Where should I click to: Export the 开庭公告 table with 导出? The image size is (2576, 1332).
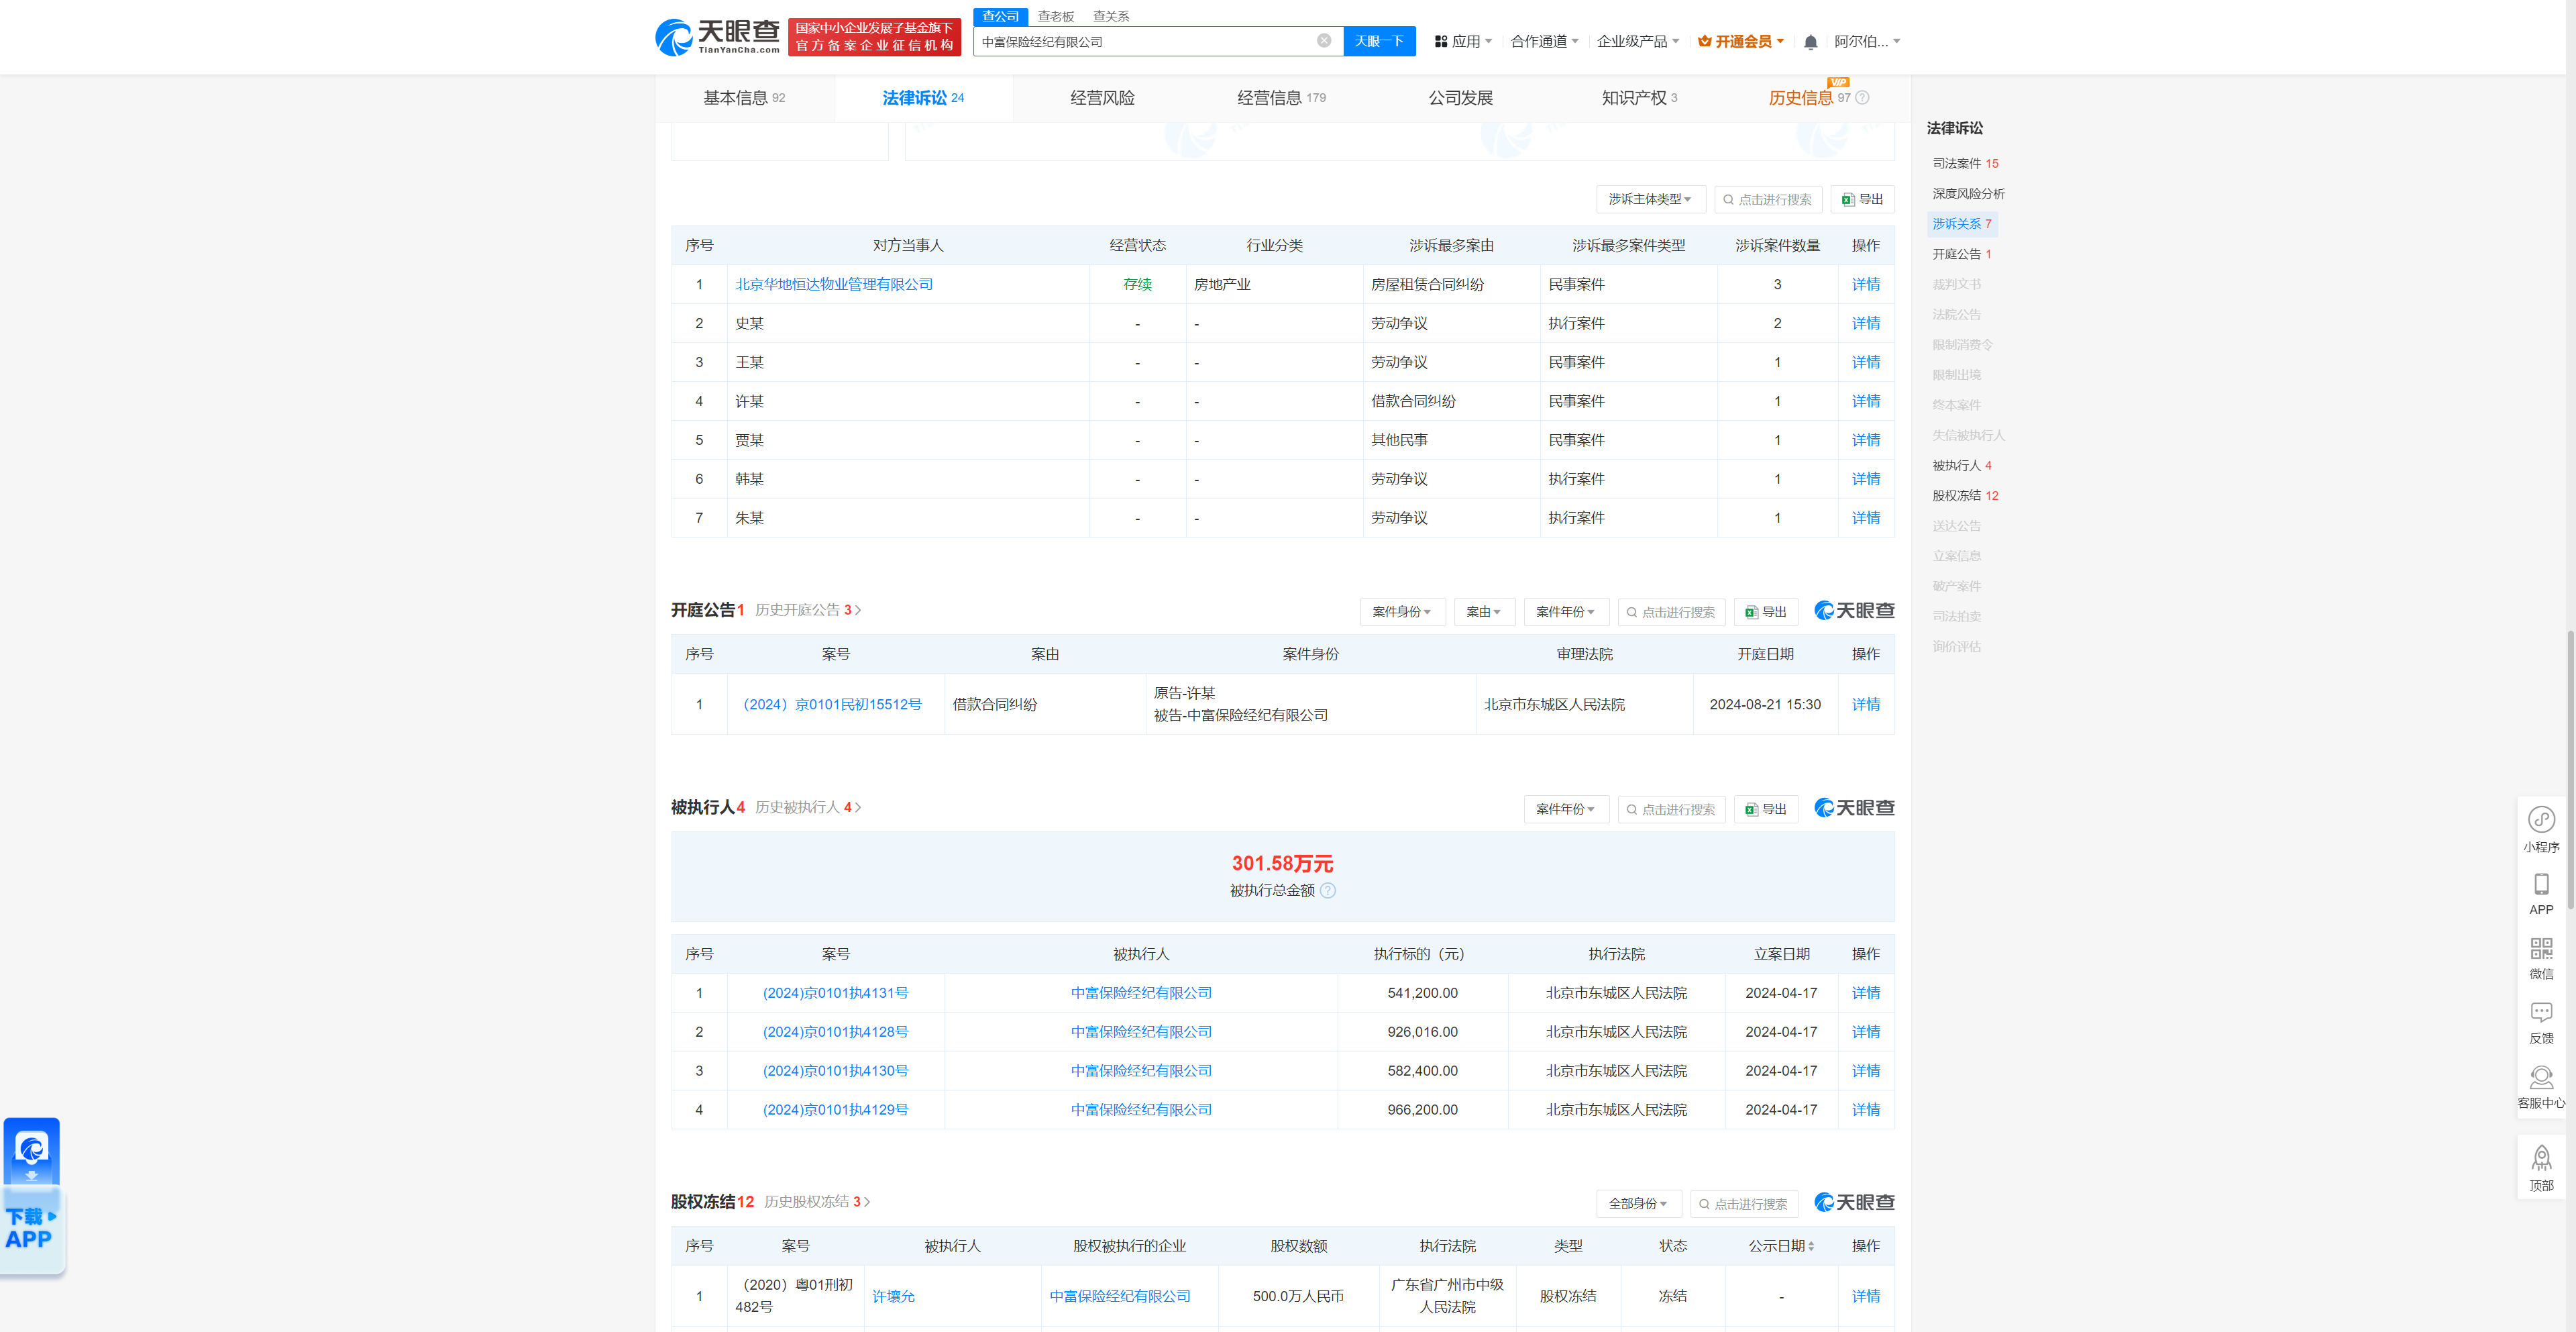1766,612
